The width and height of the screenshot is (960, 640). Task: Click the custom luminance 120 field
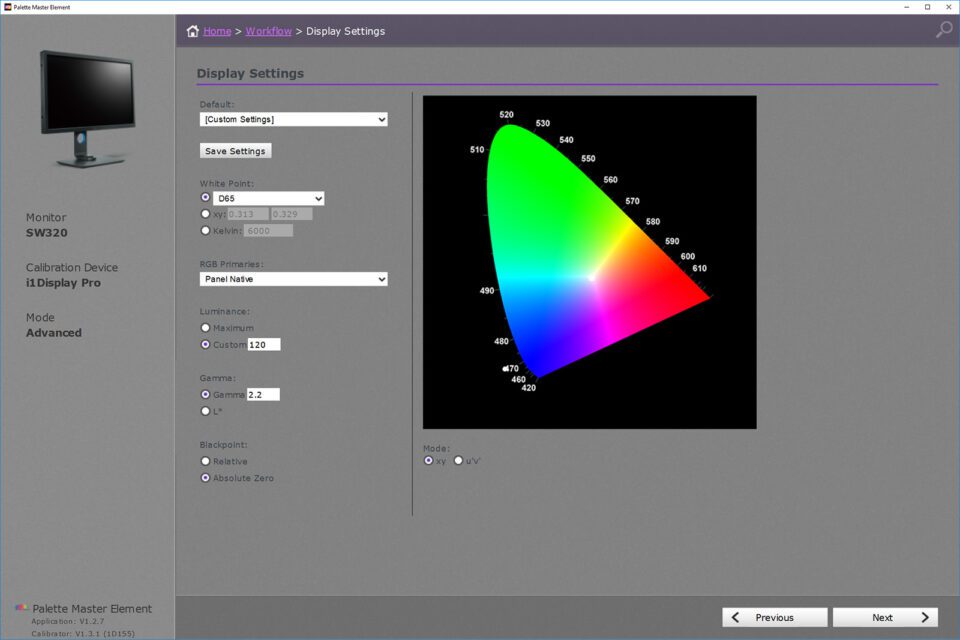point(264,344)
